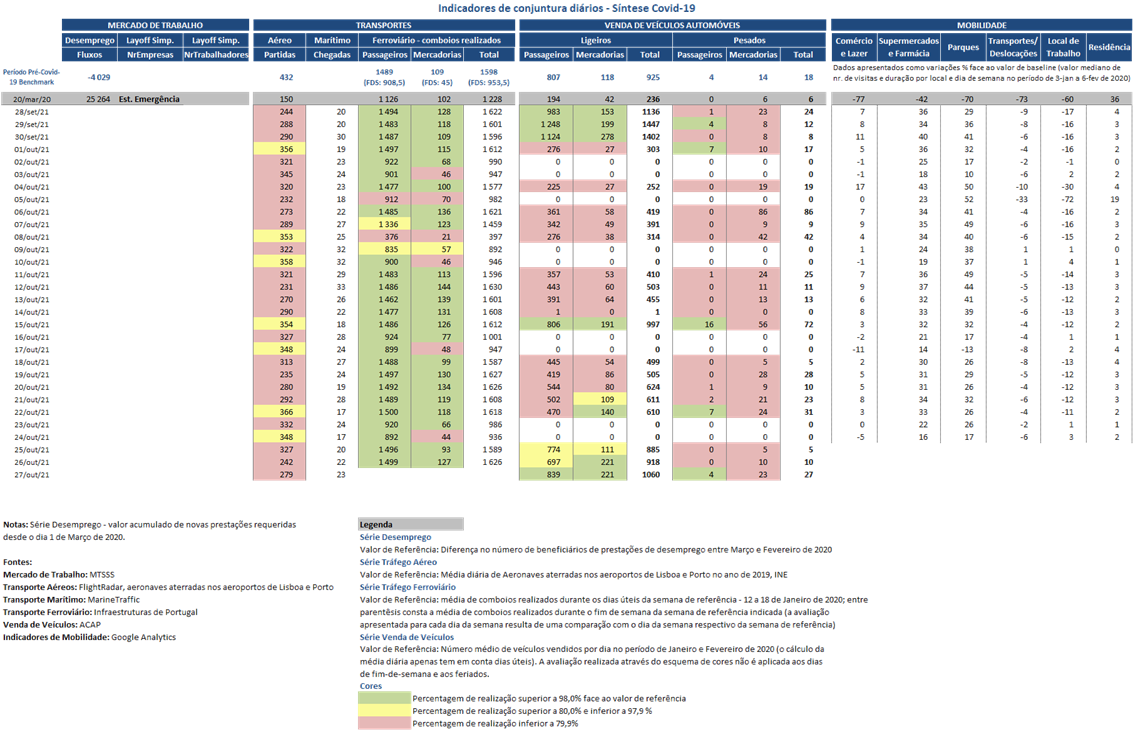This screenshot has height=732, width=1133.
Task: Click the Desemprego column header
Action: tap(90, 40)
